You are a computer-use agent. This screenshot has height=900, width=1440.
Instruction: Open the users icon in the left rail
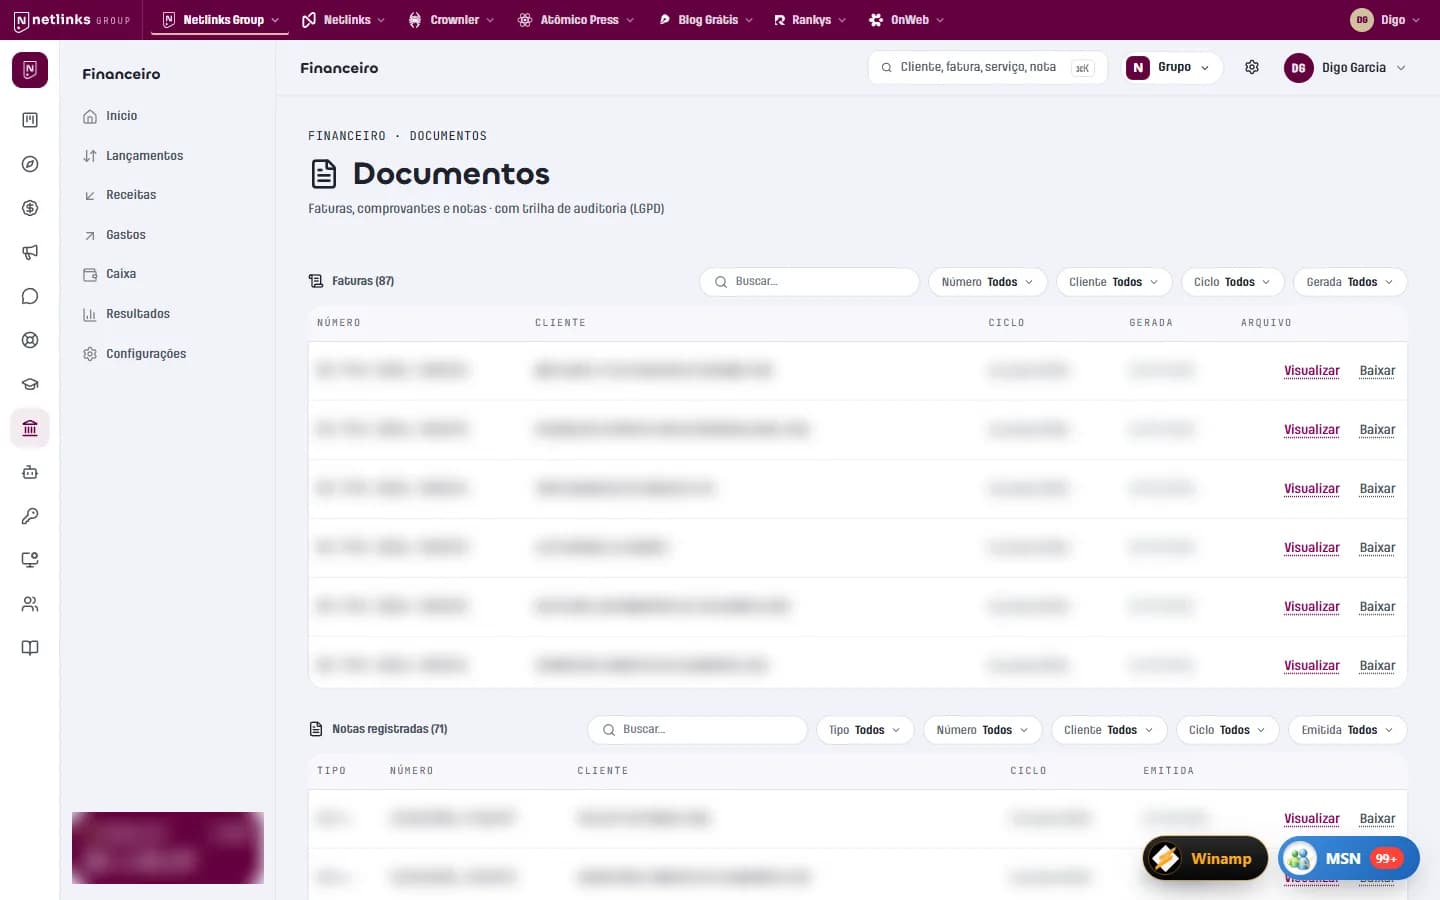pos(30,604)
